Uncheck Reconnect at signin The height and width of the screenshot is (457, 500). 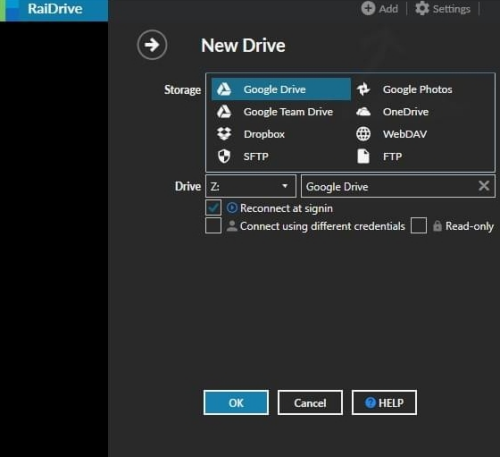pos(213,208)
